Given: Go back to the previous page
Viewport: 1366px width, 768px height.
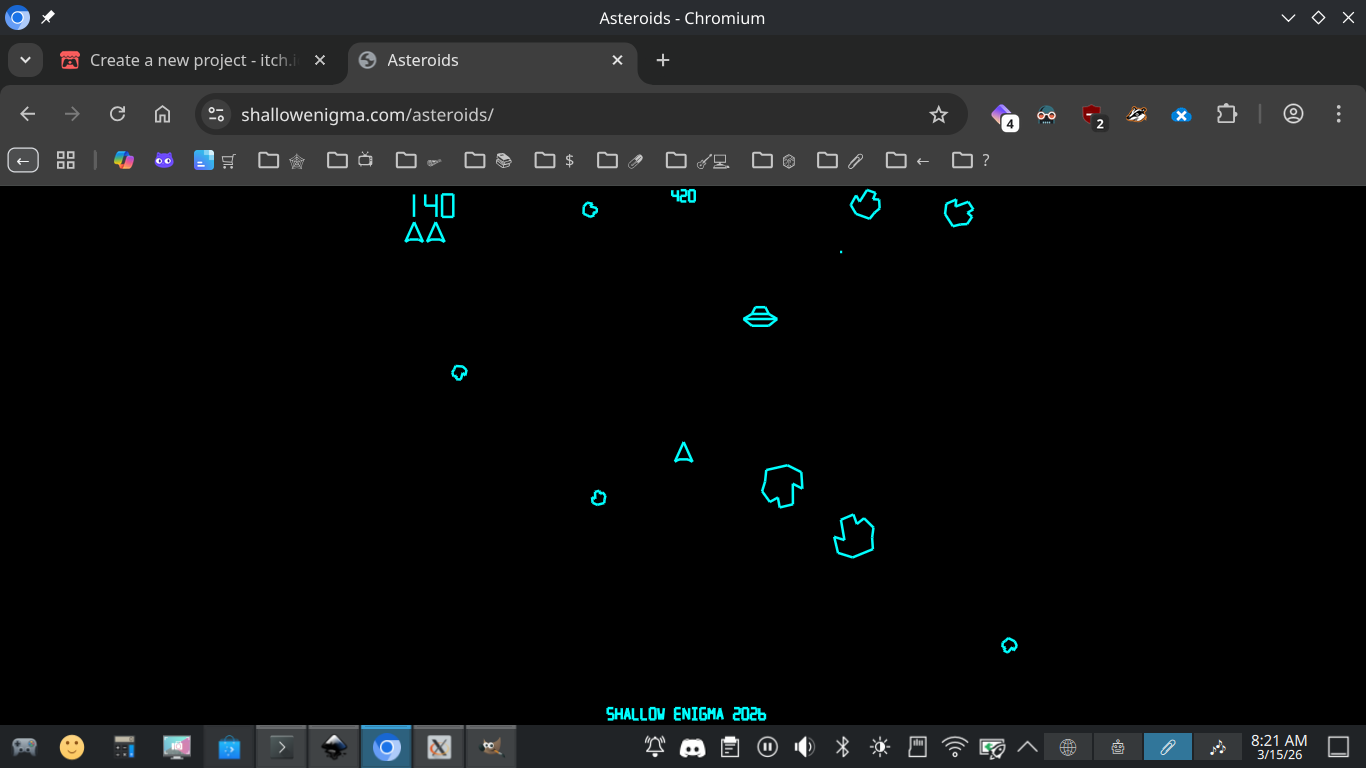Looking at the screenshot, I should (28, 114).
